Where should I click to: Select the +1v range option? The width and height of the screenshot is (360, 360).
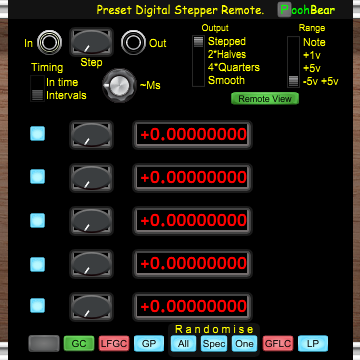coord(312,55)
